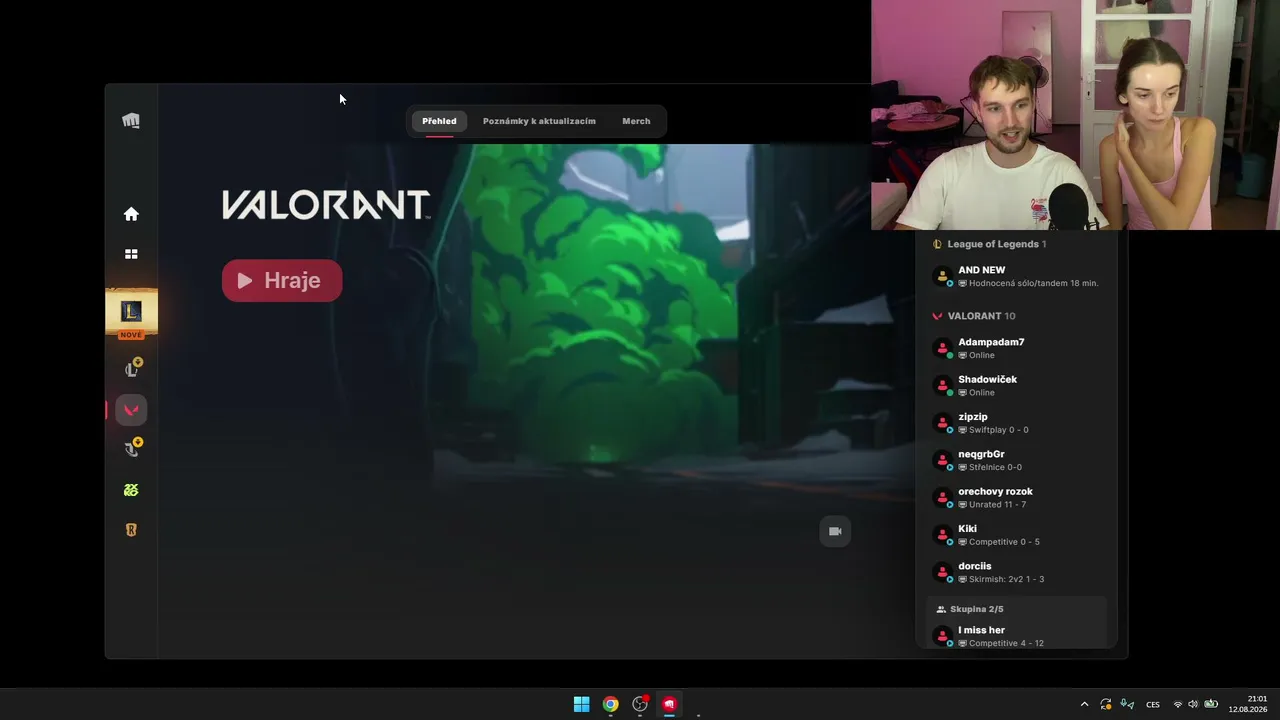Click the Riot Client taskbar icon
1280x720 pixels.
(x=669, y=704)
